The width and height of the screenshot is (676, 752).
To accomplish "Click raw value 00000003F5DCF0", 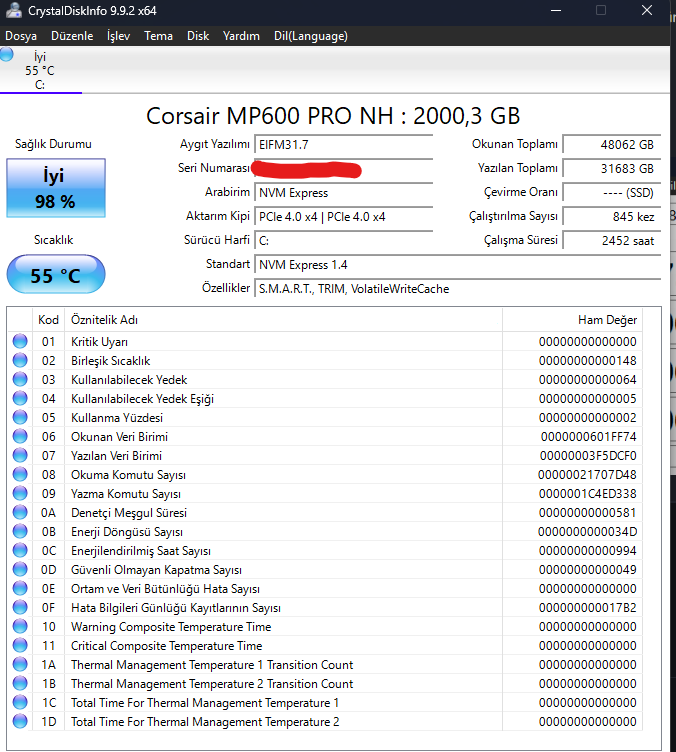I will pyautogui.click(x=588, y=456).
